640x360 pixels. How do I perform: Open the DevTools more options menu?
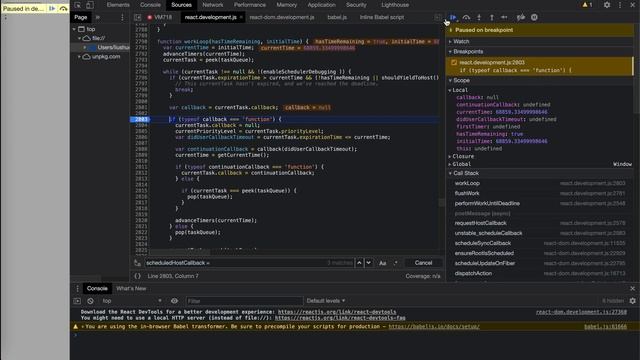point(620,5)
